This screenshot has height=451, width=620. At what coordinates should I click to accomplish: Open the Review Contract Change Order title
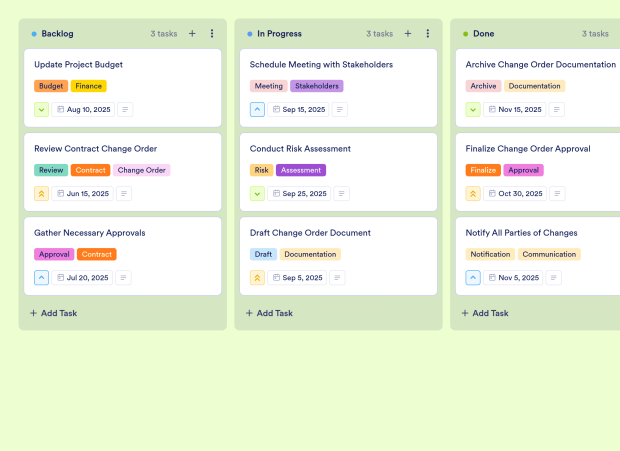[x=96, y=149]
